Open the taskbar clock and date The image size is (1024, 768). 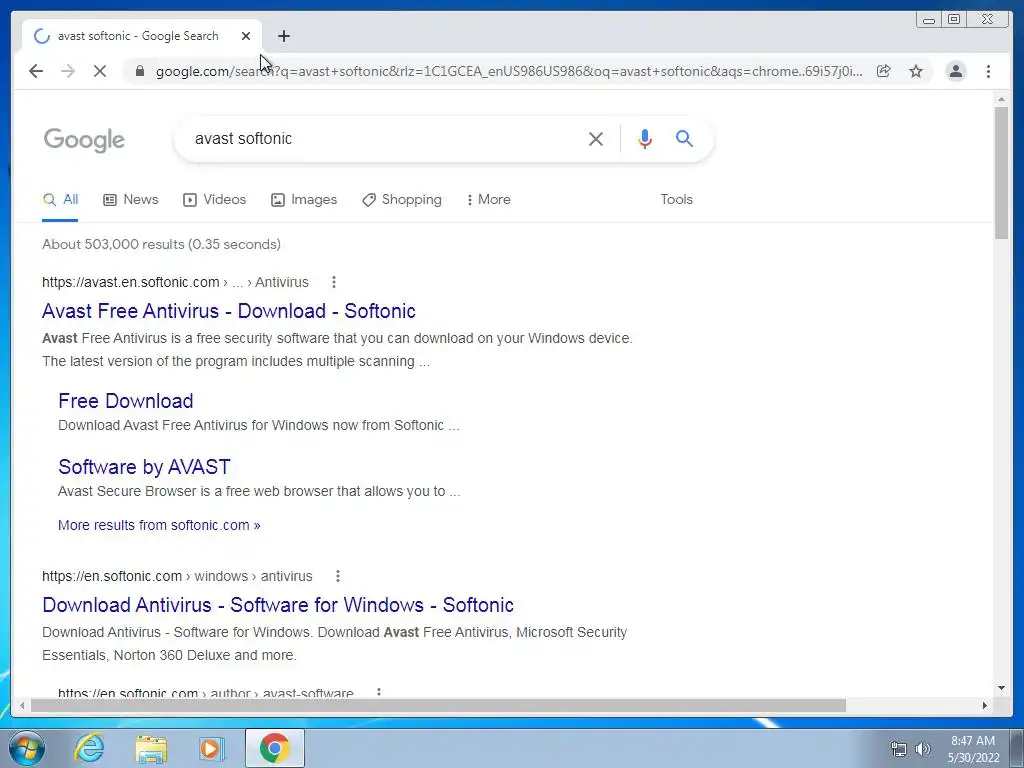[973, 749]
